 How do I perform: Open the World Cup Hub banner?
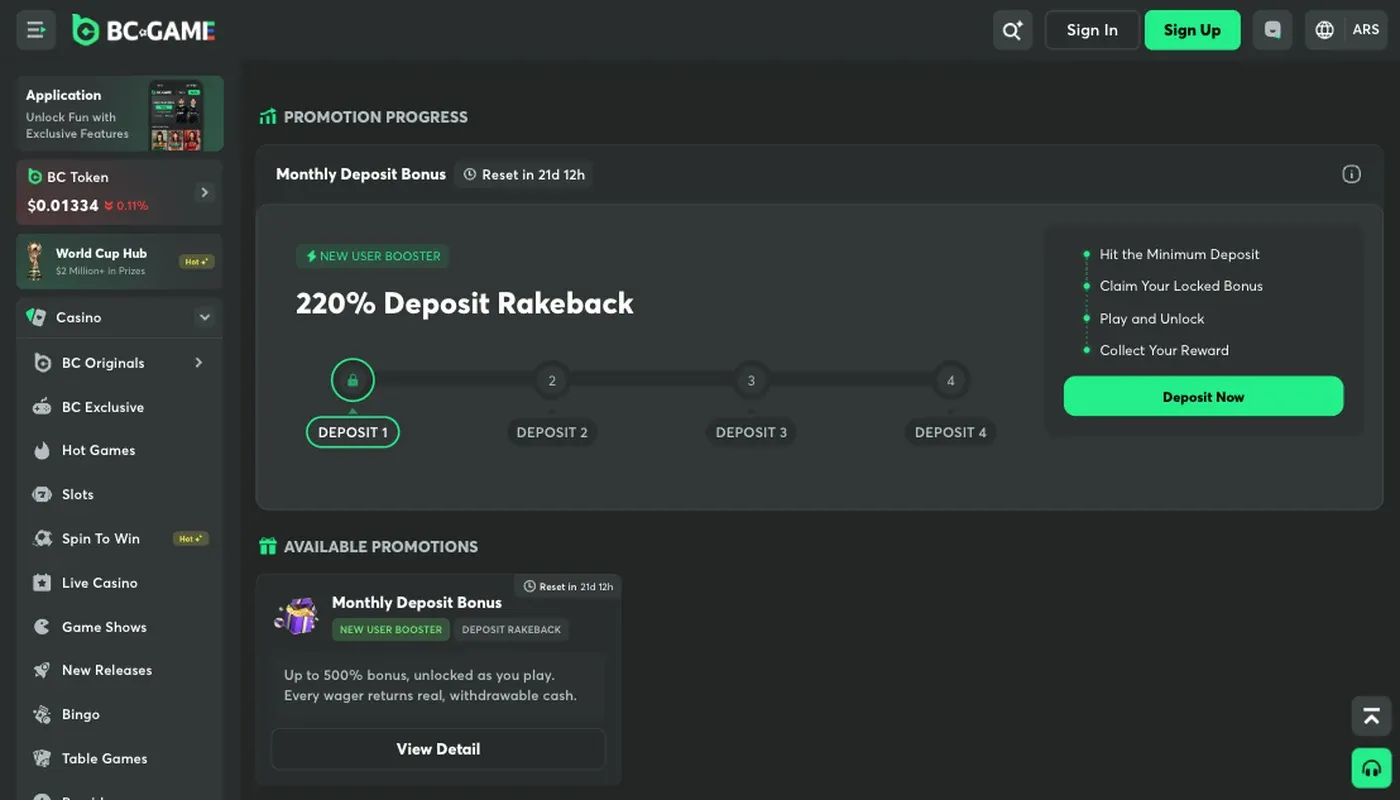pos(120,261)
